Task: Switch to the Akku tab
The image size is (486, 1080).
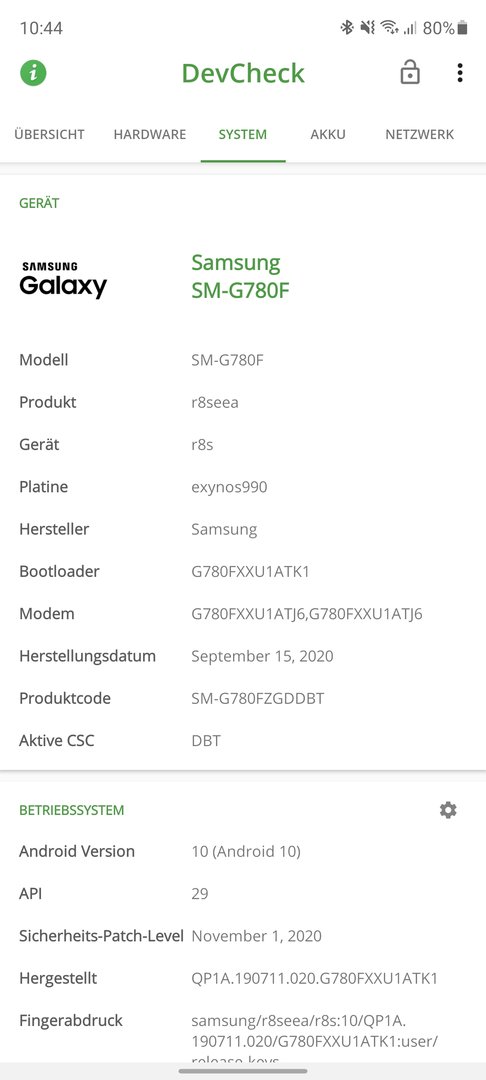Action: tap(328, 134)
